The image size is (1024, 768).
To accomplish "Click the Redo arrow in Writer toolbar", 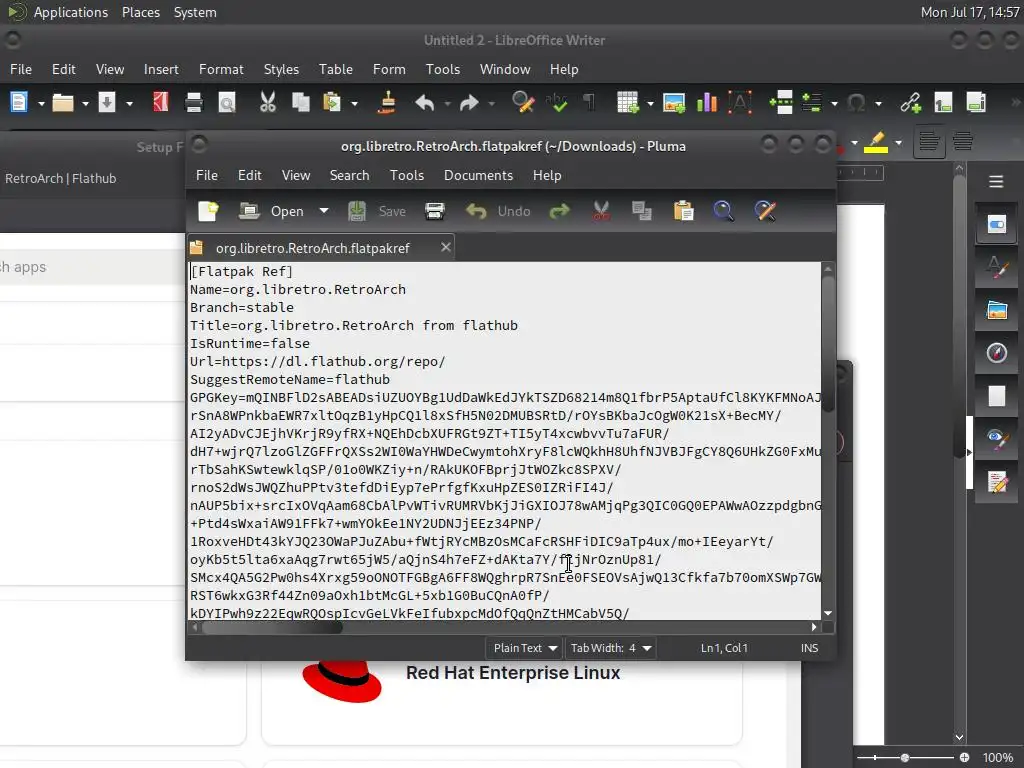I will tap(469, 103).
